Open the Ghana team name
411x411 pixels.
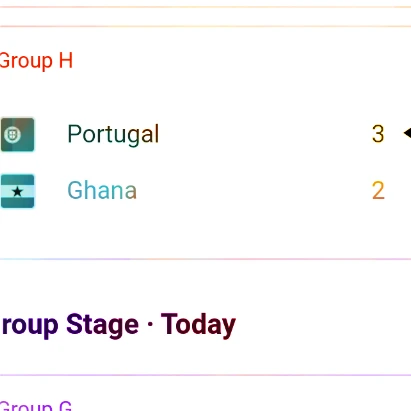coord(102,190)
